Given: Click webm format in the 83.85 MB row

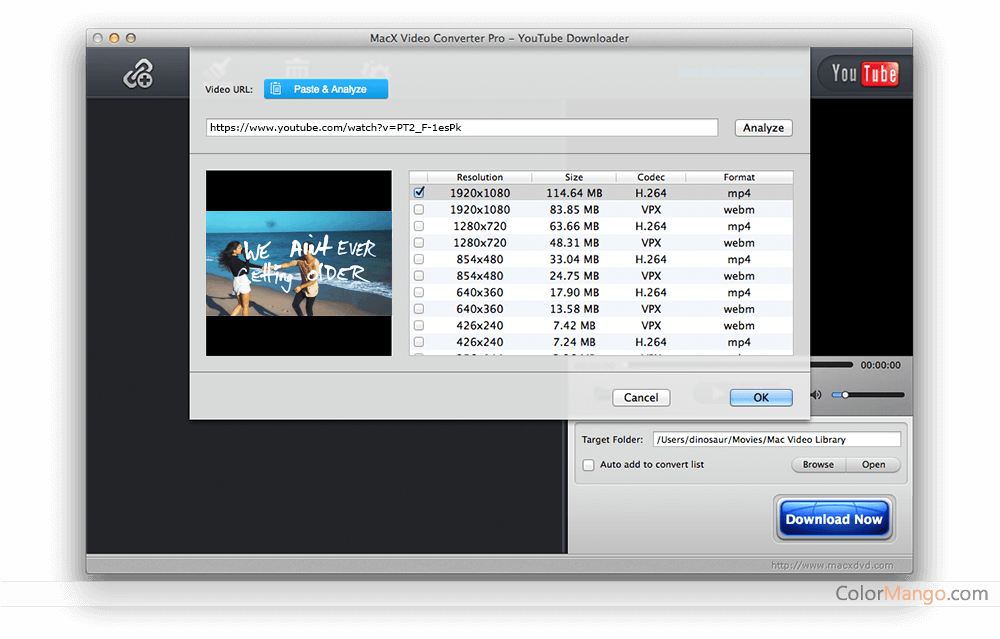Looking at the screenshot, I should tap(739, 209).
